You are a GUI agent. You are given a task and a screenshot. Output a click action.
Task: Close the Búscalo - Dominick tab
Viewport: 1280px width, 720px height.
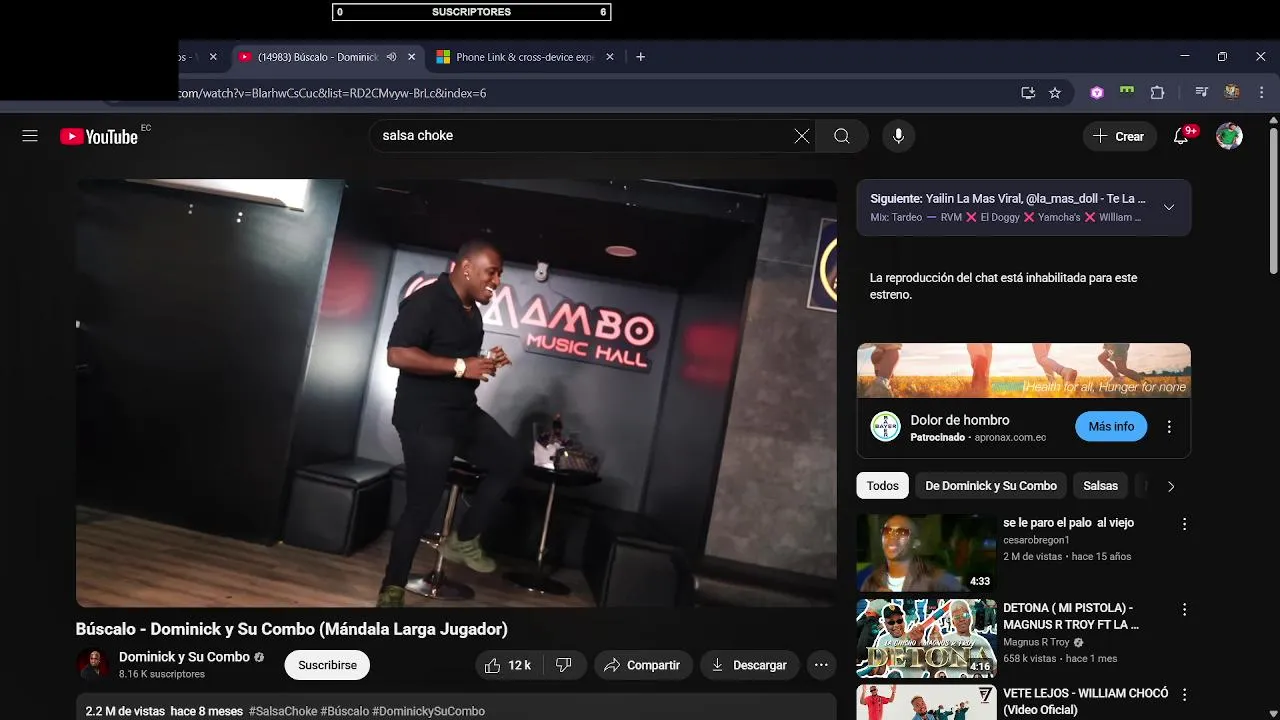pyautogui.click(x=411, y=57)
